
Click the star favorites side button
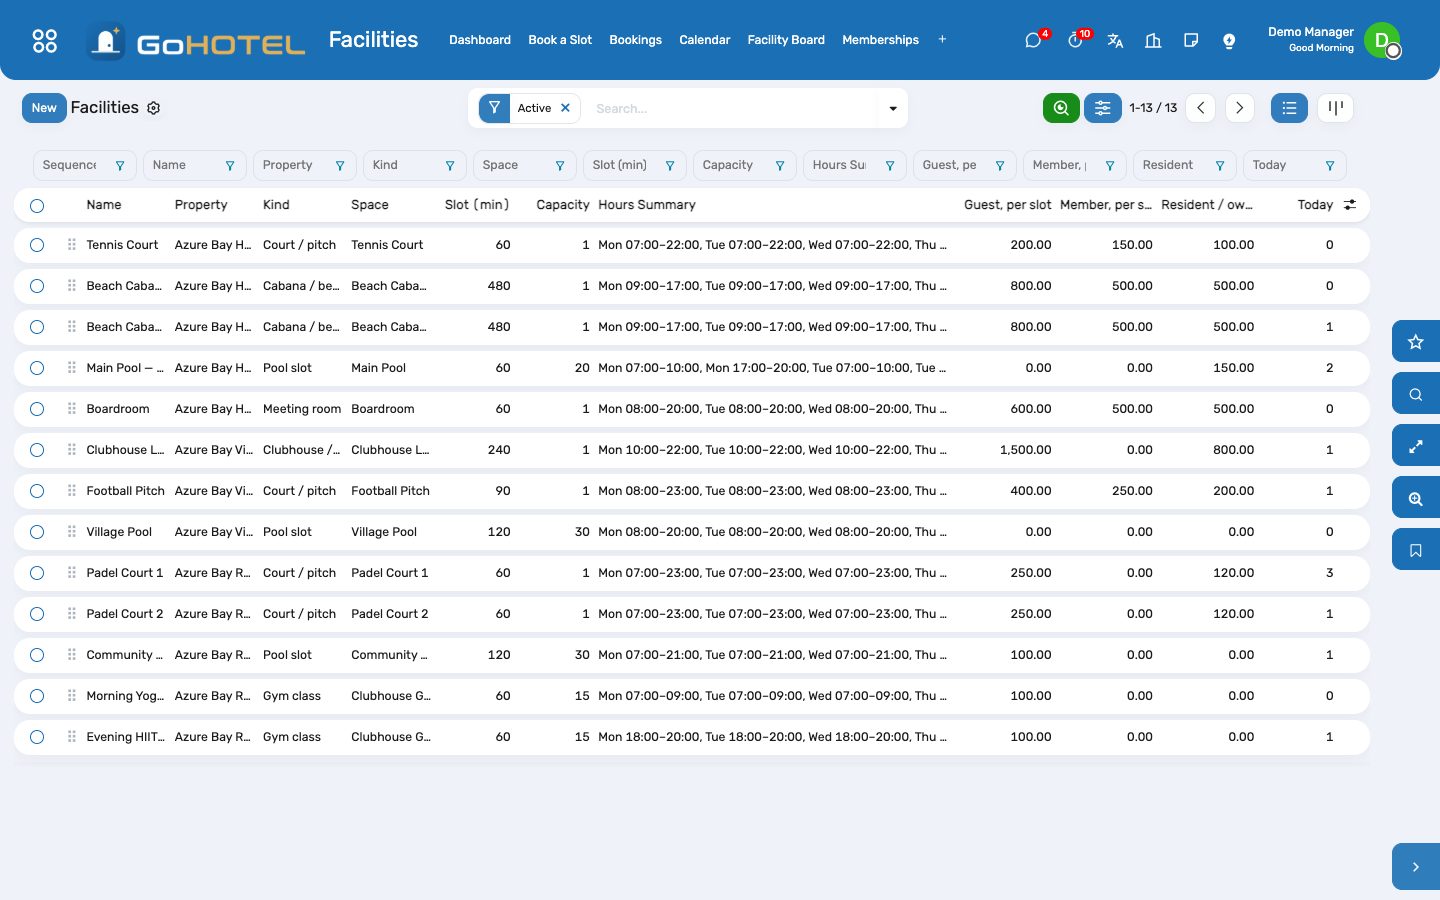point(1416,342)
